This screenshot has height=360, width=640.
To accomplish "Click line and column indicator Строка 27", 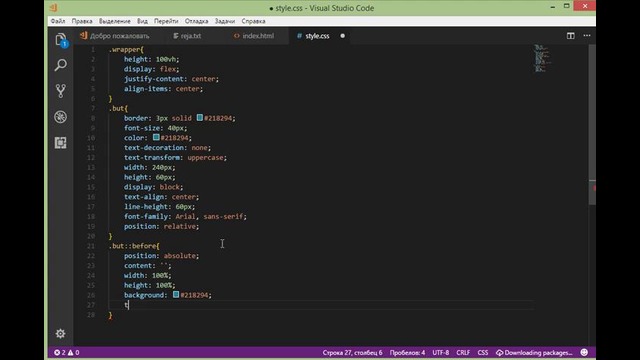I will 352,353.
